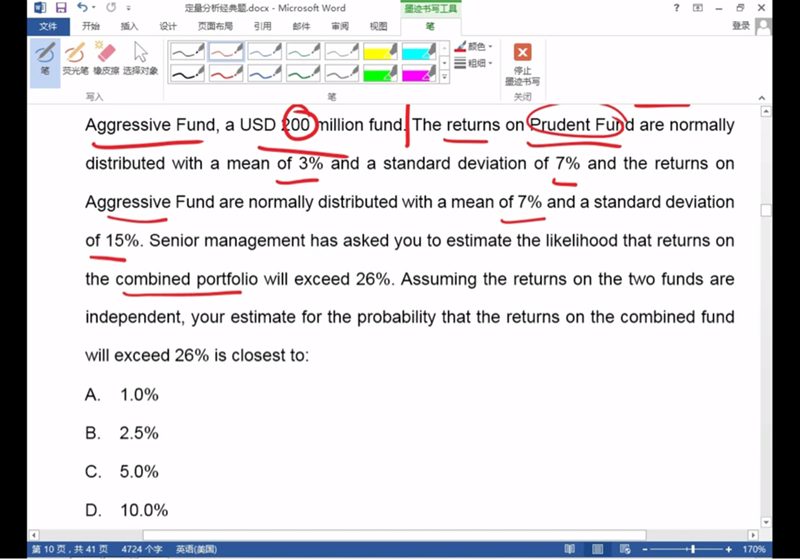Viewport: 800px width, 559px height.
Task: Pick the thin gray pen style
Action: (x=341, y=51)
